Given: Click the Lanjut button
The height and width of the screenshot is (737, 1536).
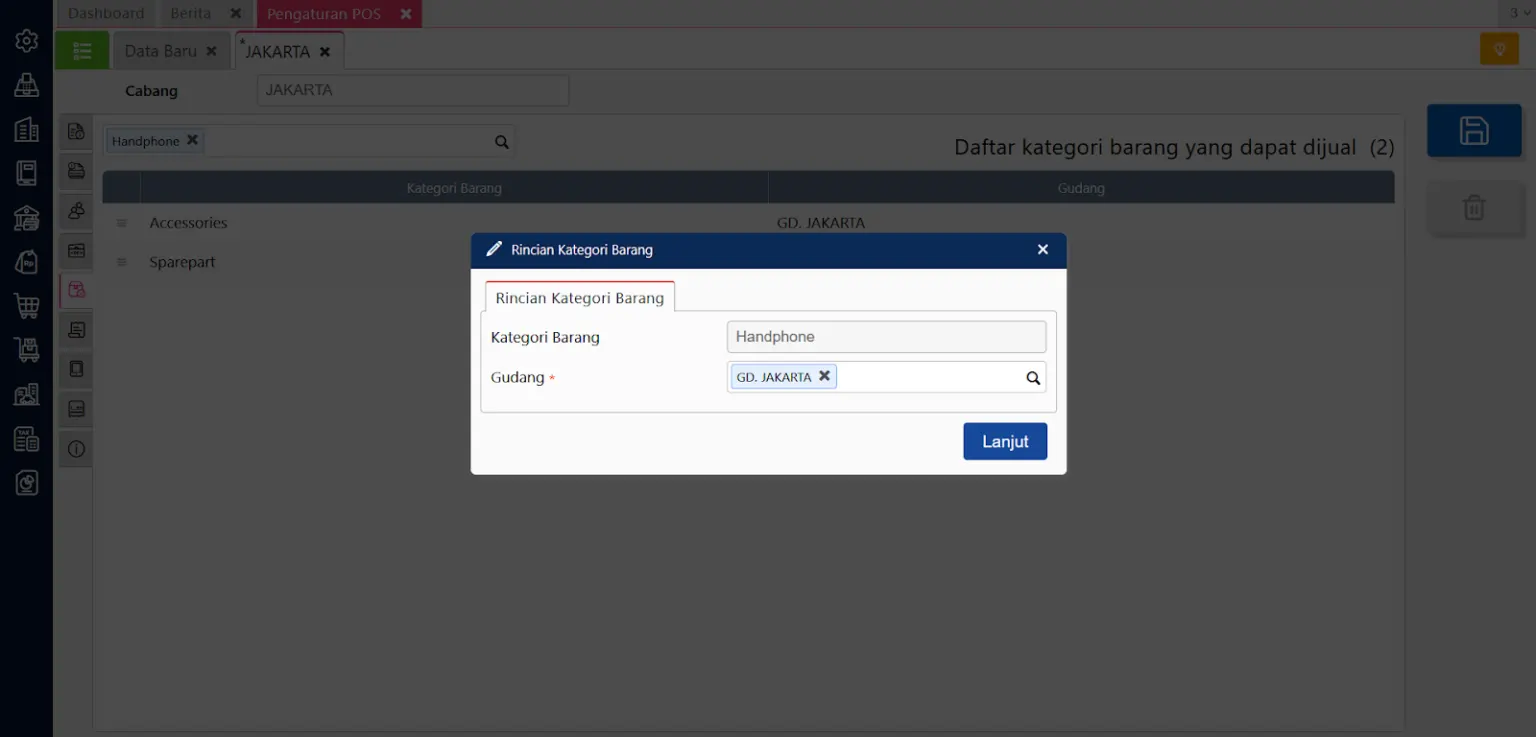Looking at the screenshot, I should [1005, 441].
